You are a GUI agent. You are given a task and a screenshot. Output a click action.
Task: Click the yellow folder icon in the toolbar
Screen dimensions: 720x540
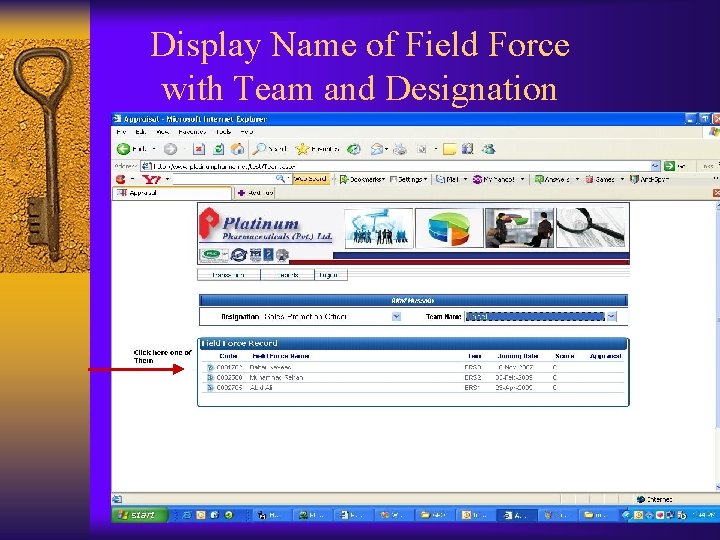click(x=449, y=149)
